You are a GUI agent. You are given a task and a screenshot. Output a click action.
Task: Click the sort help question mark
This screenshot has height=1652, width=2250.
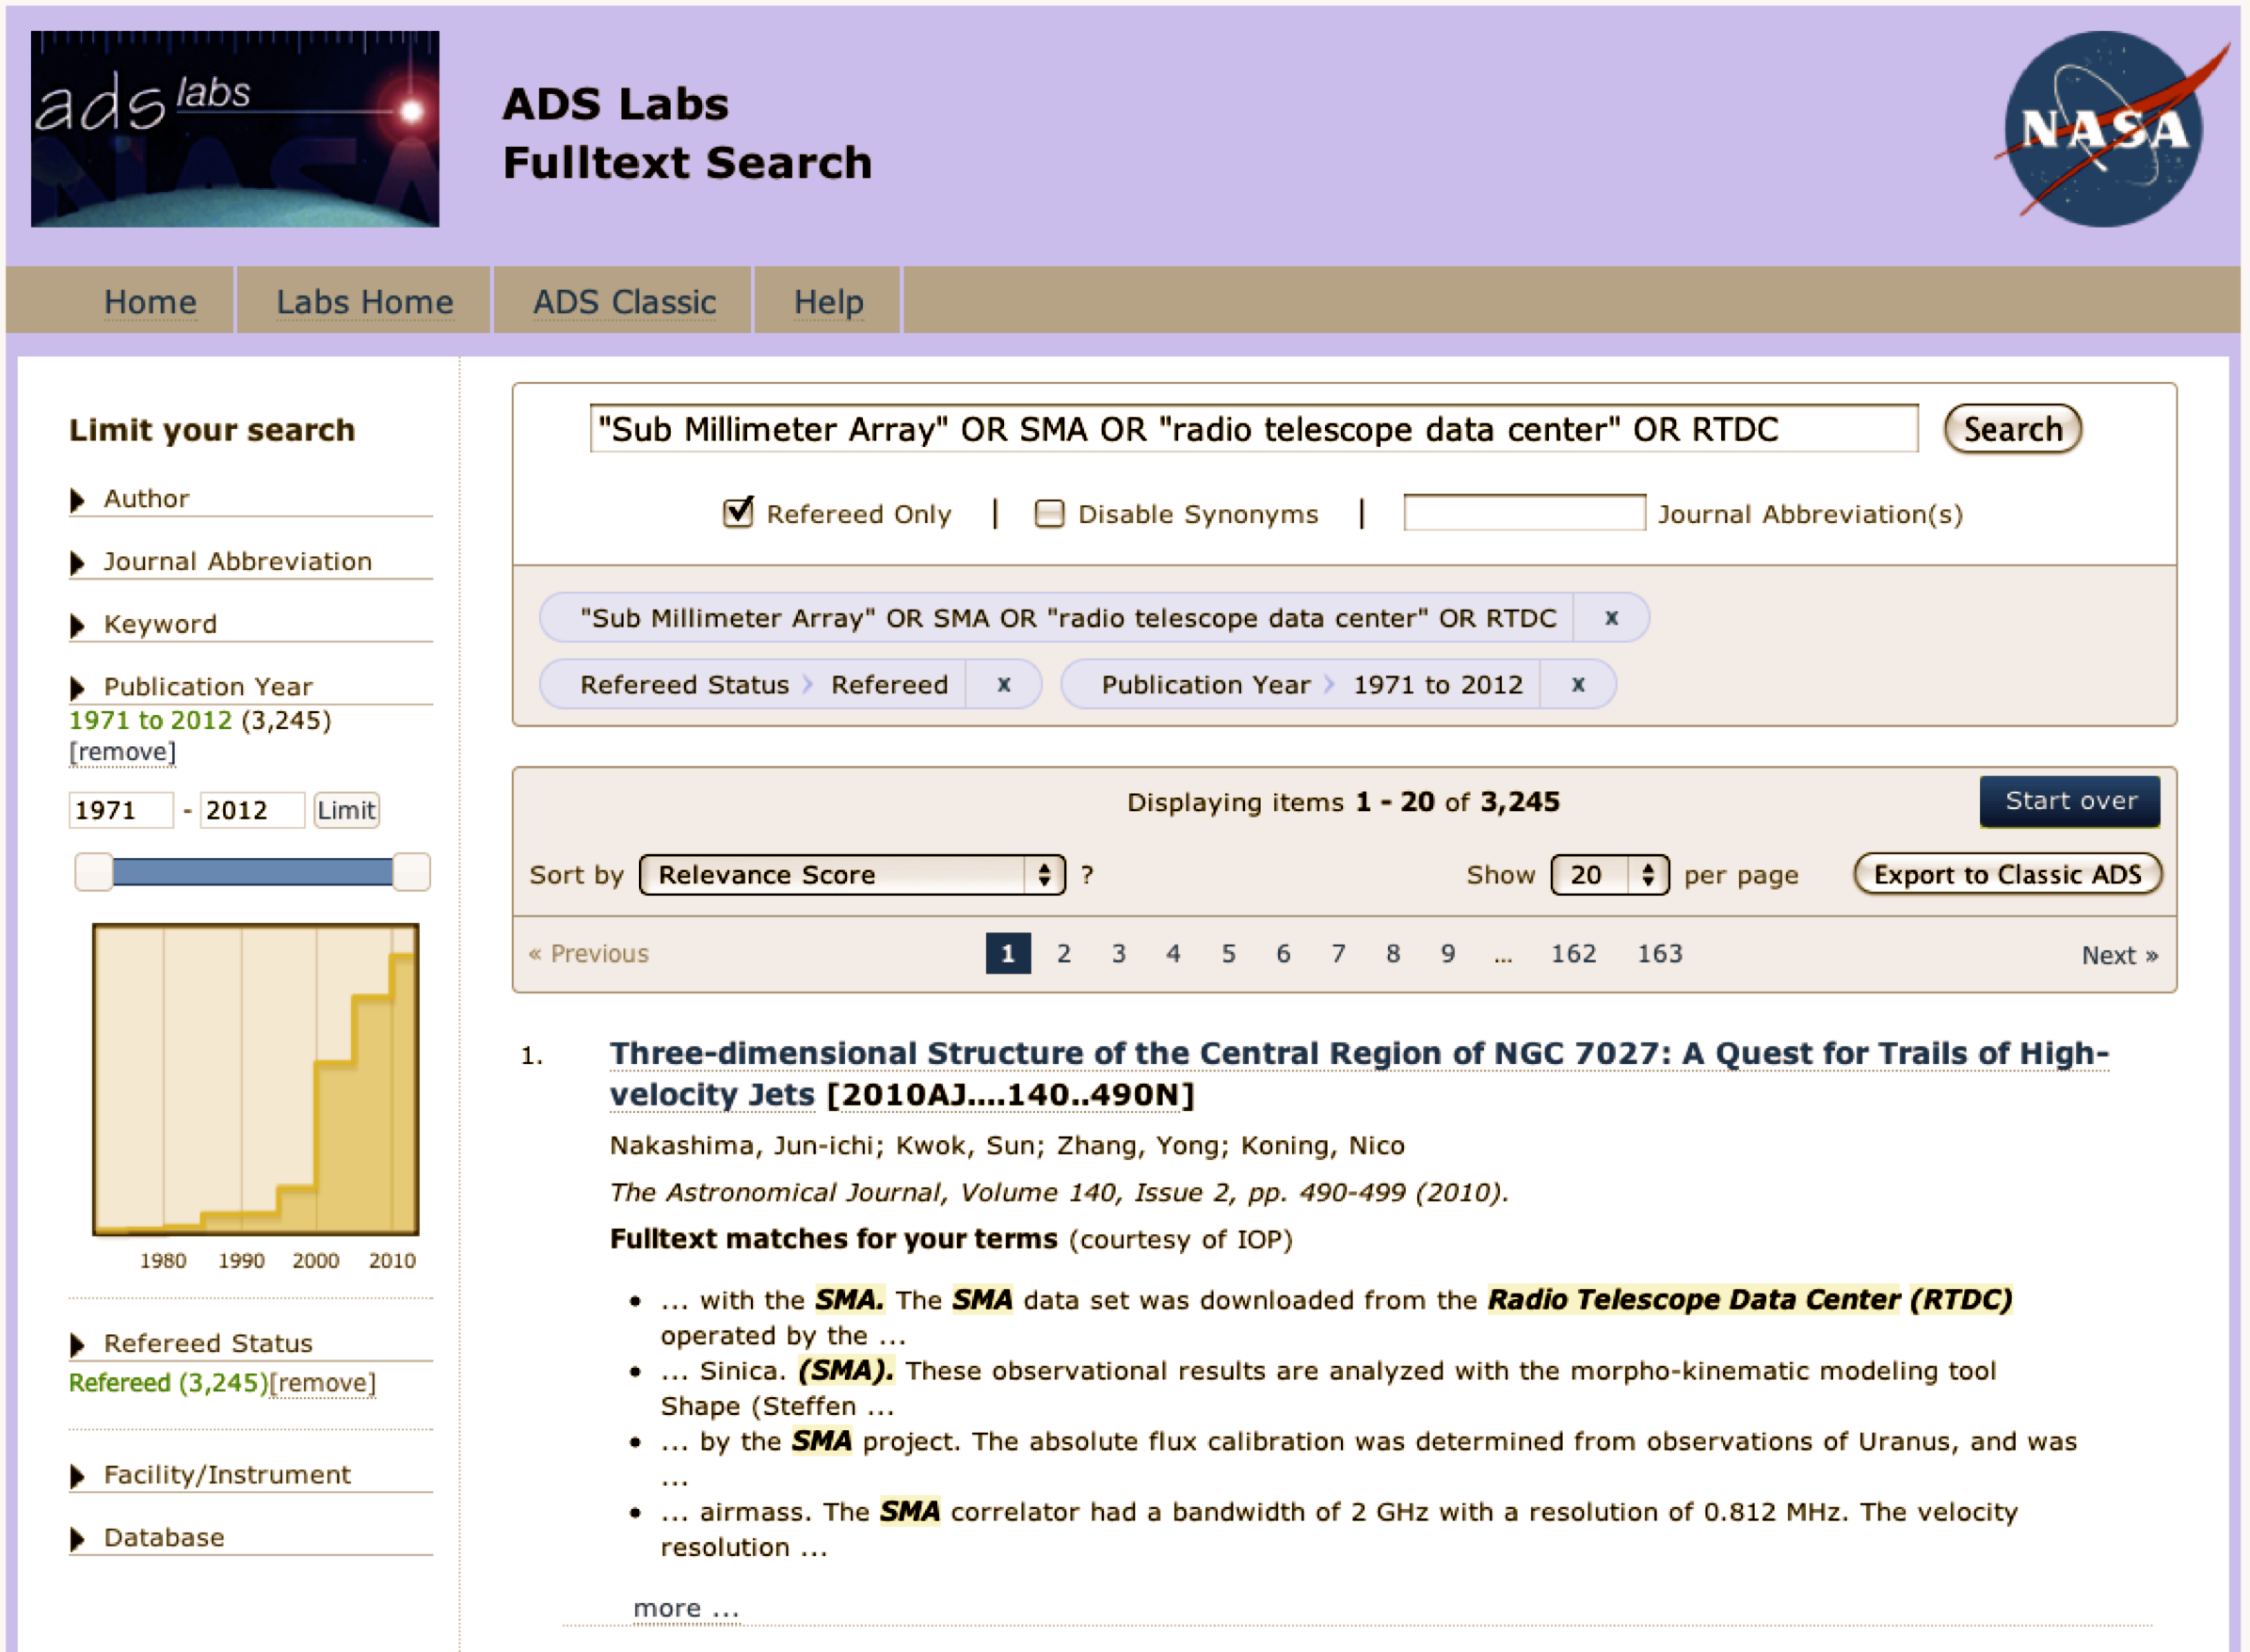1087,876
